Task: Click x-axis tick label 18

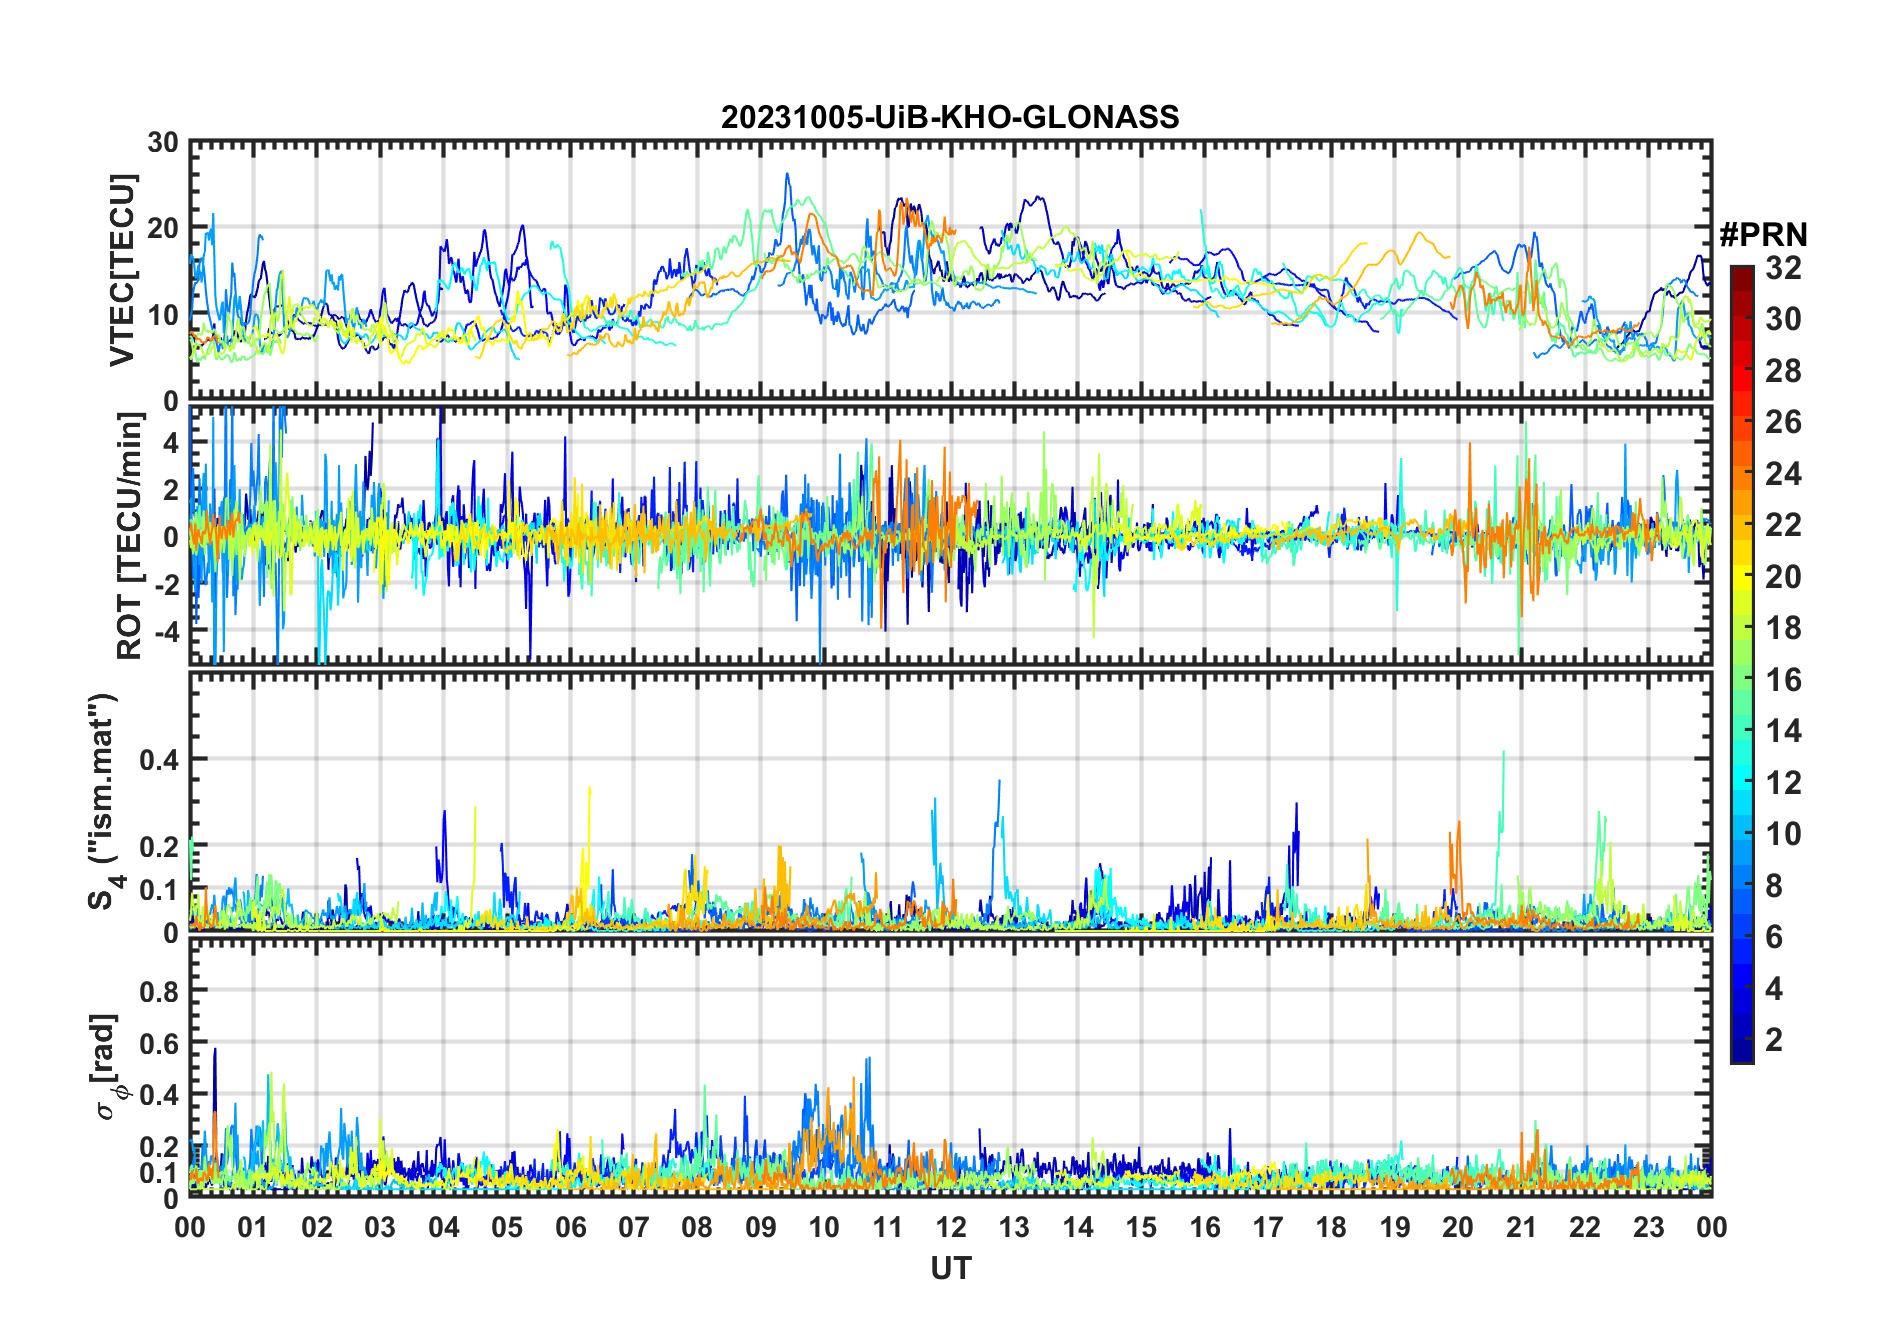Action: coord(1331,1227)
